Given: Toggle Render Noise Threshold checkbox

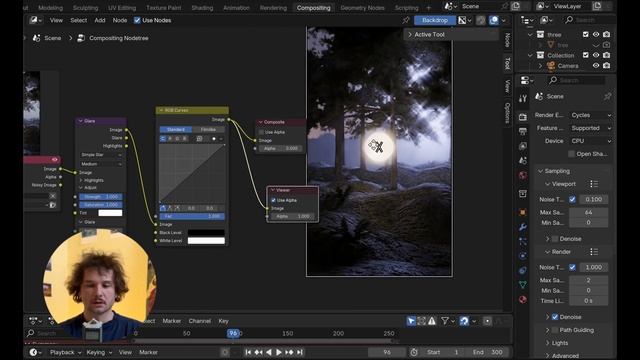Looking at the screenshot, I should [572, 267].
